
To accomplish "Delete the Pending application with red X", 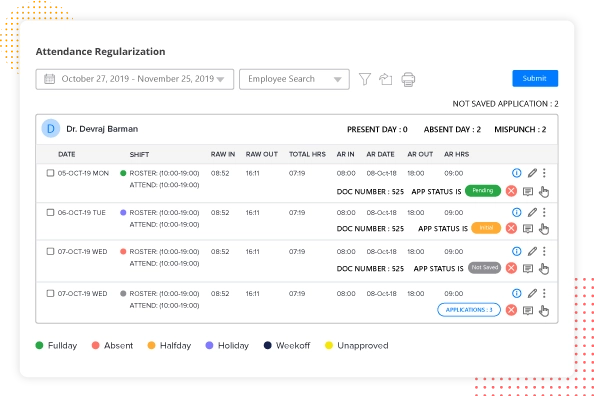I will click(511, 191).
